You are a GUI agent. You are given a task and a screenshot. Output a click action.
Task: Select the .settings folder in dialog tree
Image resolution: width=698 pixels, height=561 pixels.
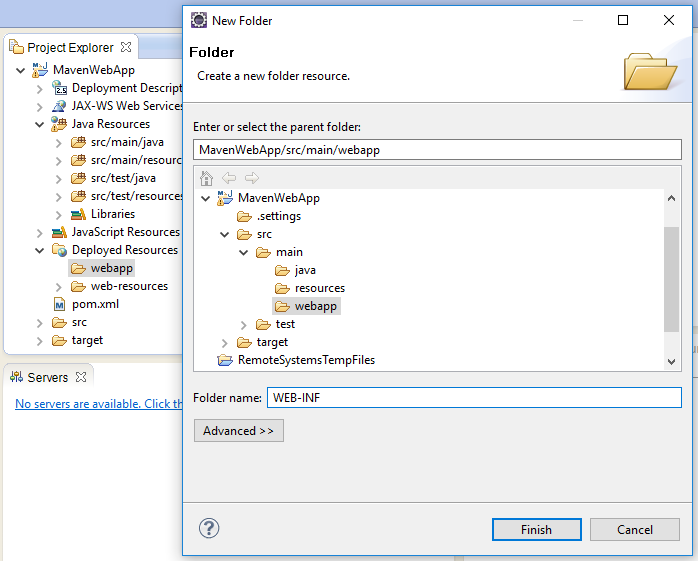pos(279,216)
